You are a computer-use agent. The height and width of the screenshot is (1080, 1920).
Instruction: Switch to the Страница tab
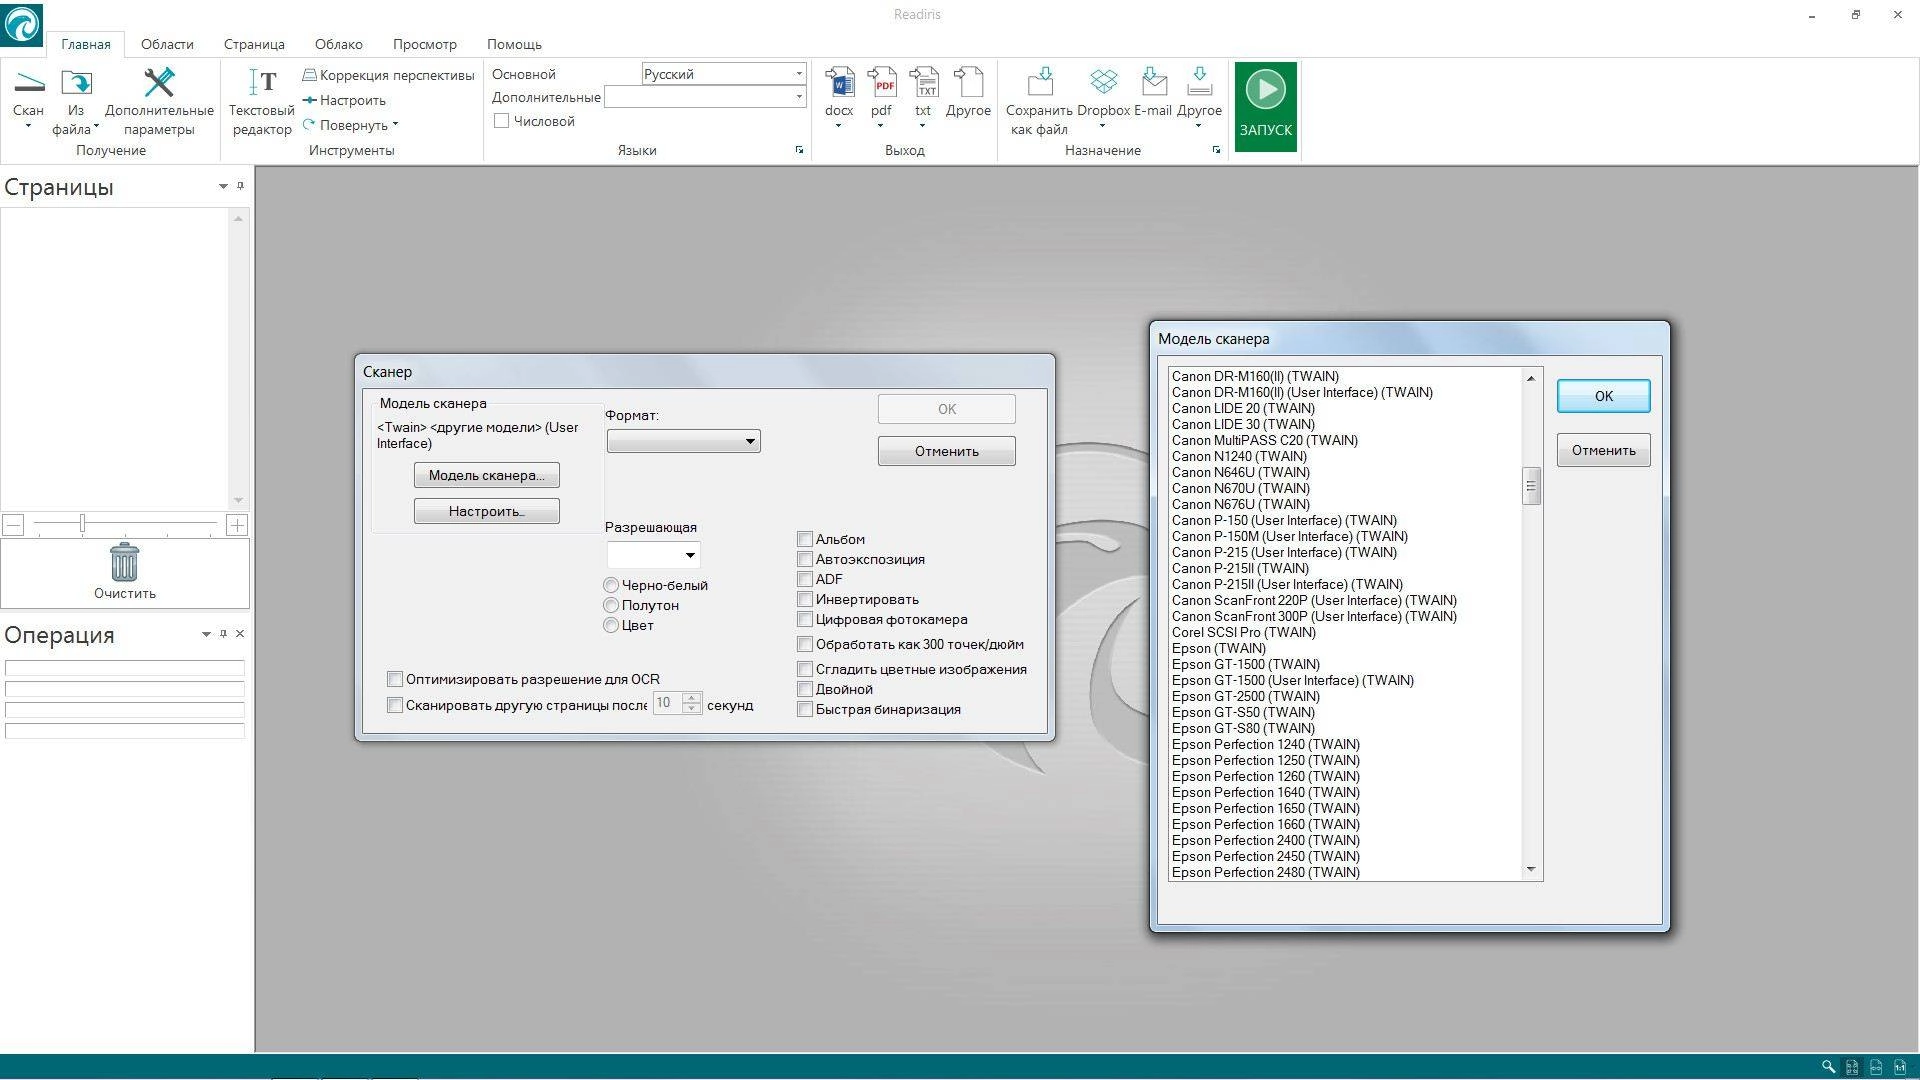254,44
